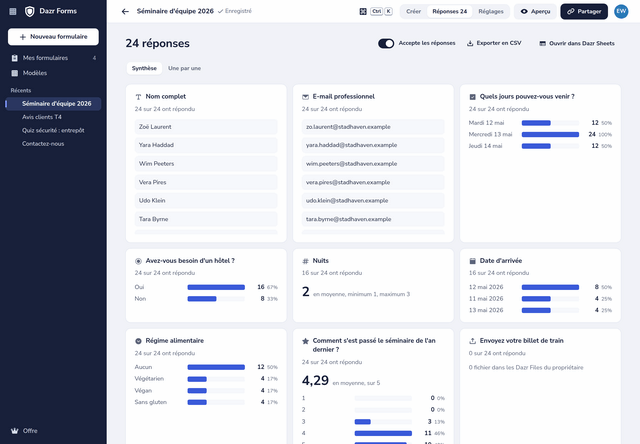The width and height of the screenshot is (640, 444).
Task: Toggle Accepte les réponses switch
Action: 386,43
